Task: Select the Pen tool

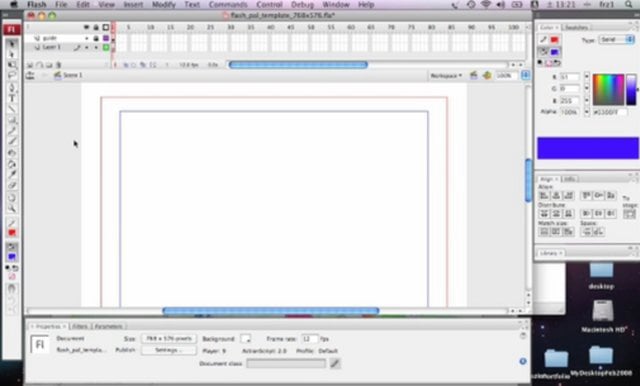Action: (12, 88)
